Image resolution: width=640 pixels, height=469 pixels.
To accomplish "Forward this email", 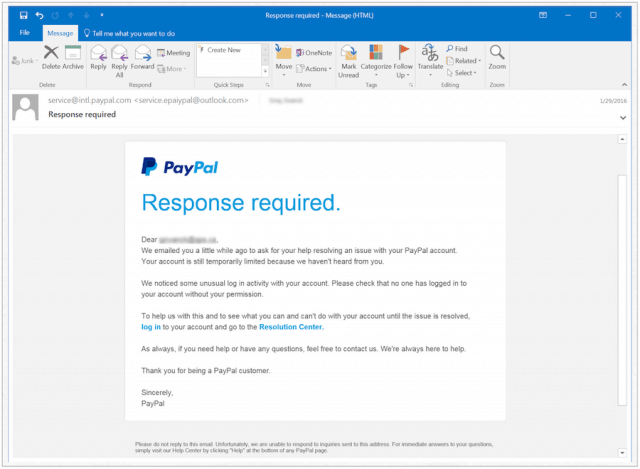I will click(x=142, y=58).
